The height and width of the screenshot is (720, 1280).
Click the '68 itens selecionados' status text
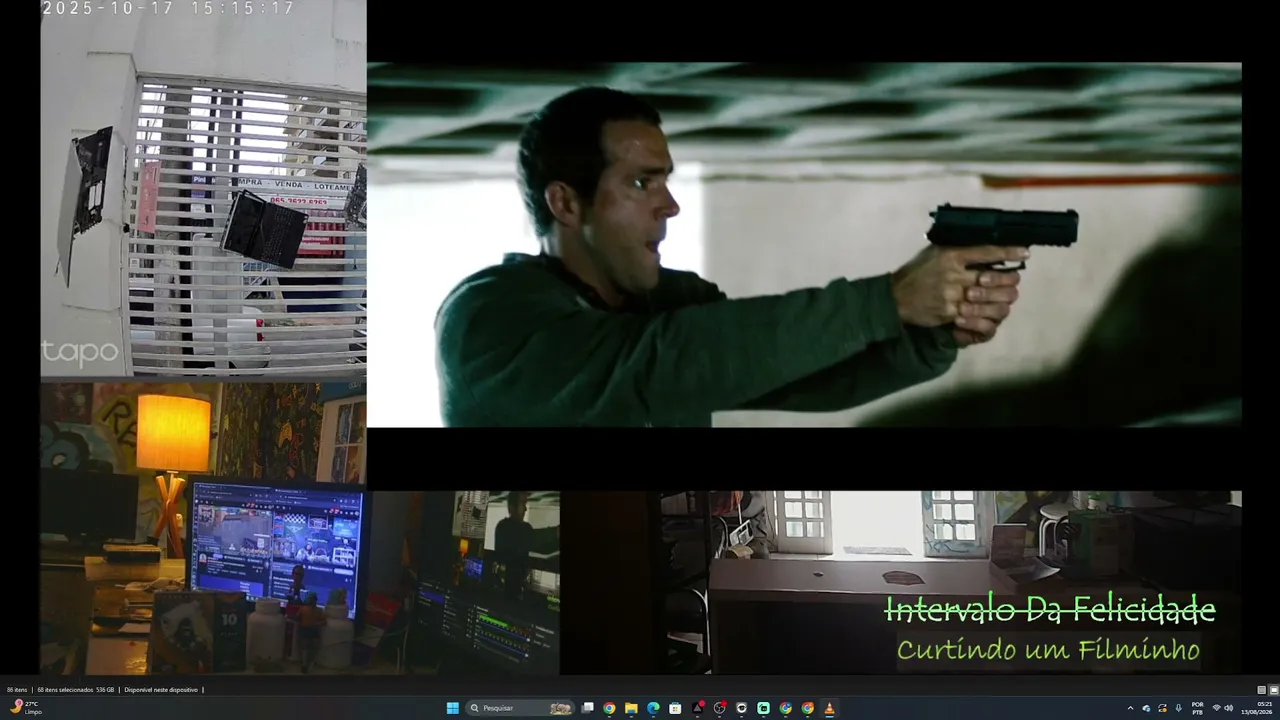(x=66, y=690)
